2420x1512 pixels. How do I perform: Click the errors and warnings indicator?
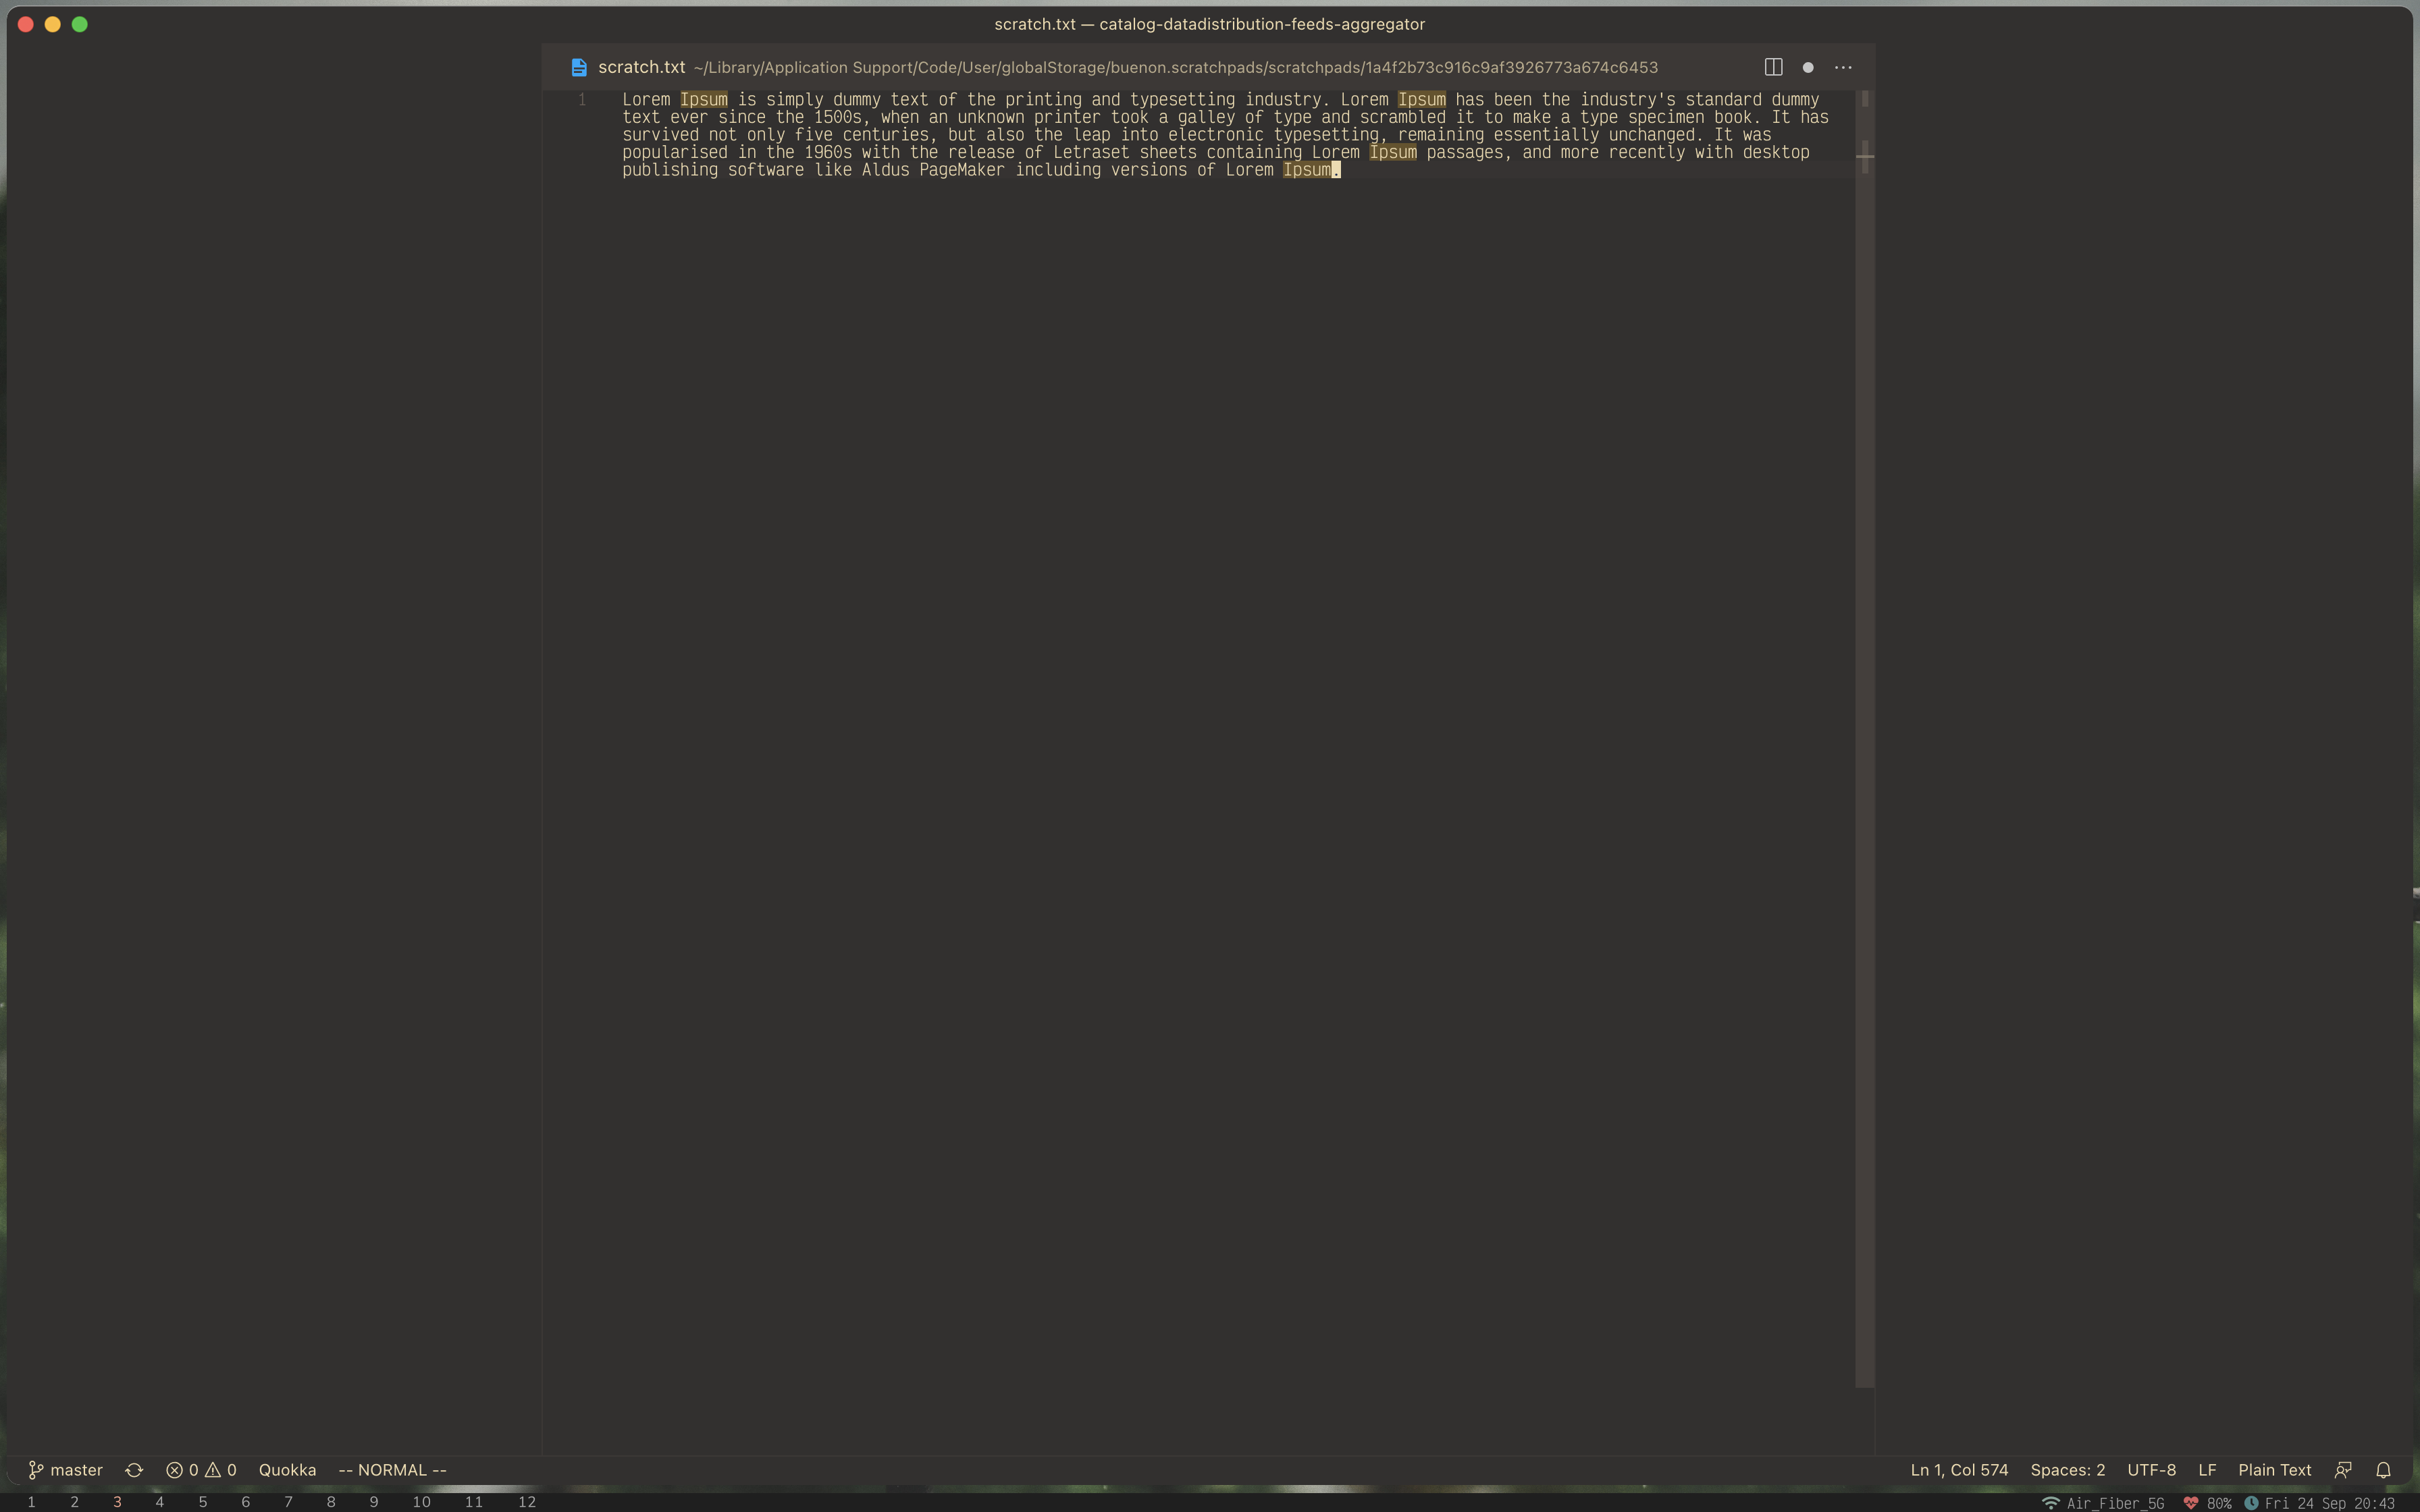203,1469
